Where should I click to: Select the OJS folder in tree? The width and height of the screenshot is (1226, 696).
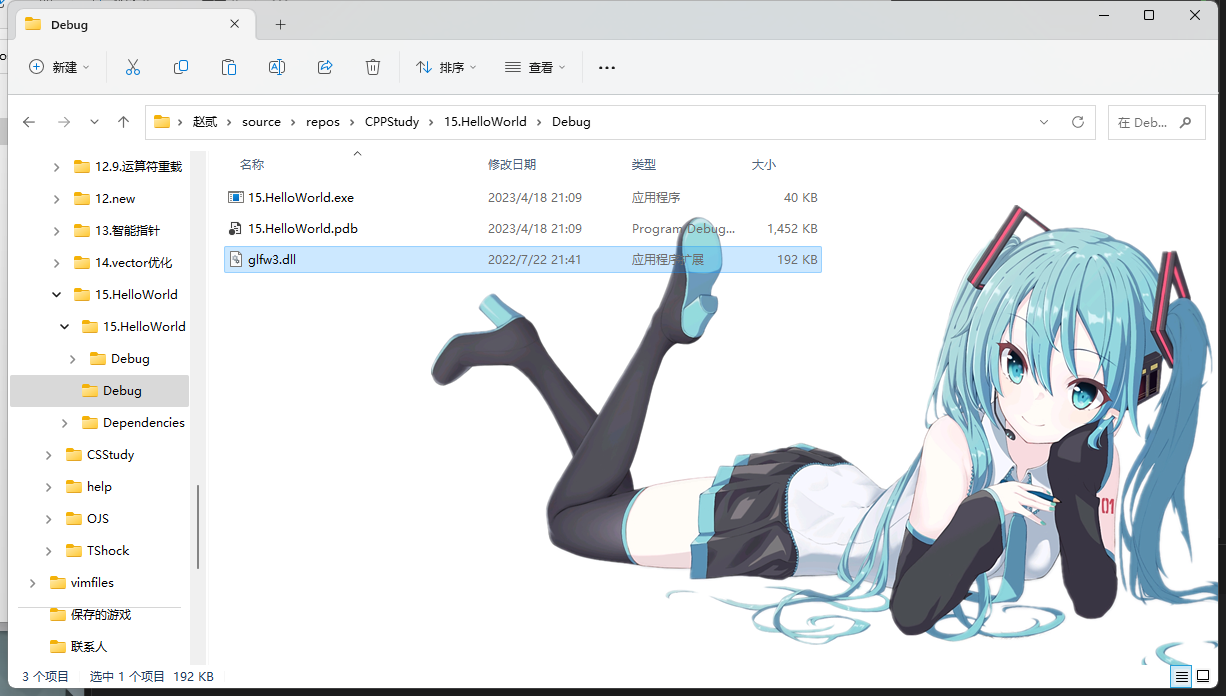98,519
